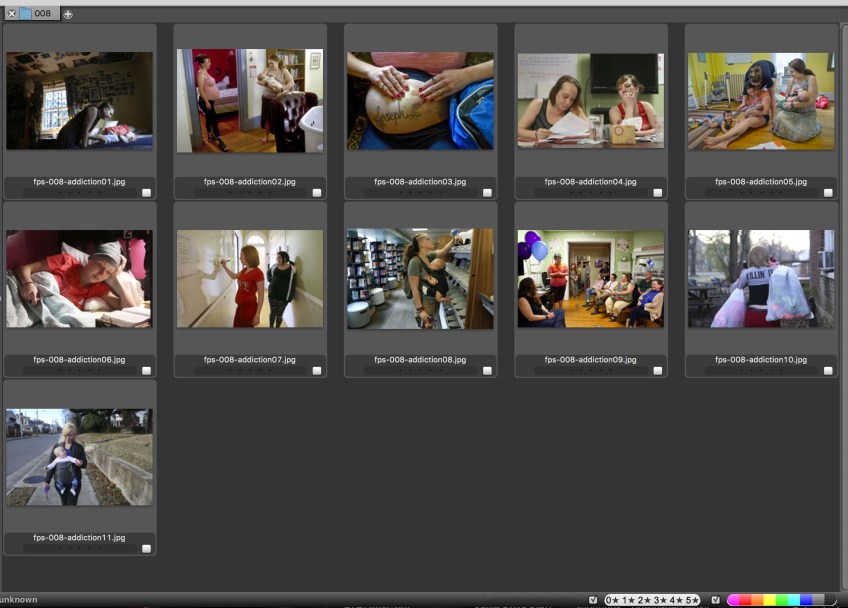Select the fps-008-addiction06.jpg thumbnail

click(x=79, y=278)
